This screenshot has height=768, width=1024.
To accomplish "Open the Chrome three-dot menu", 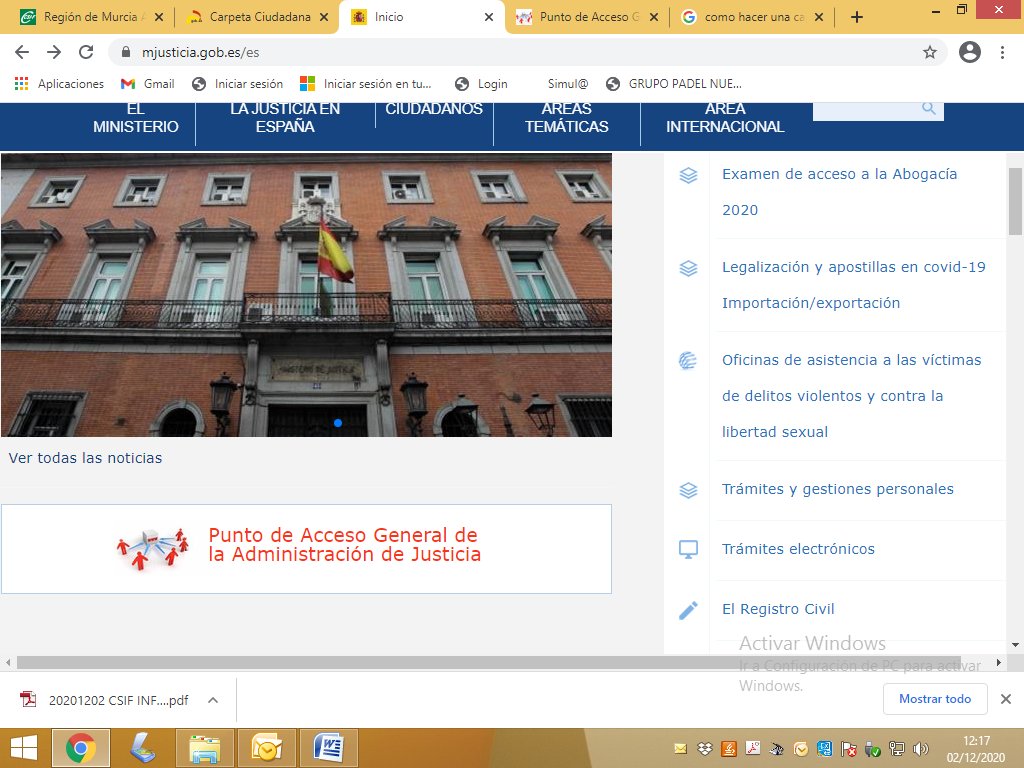I will 1002,52.
